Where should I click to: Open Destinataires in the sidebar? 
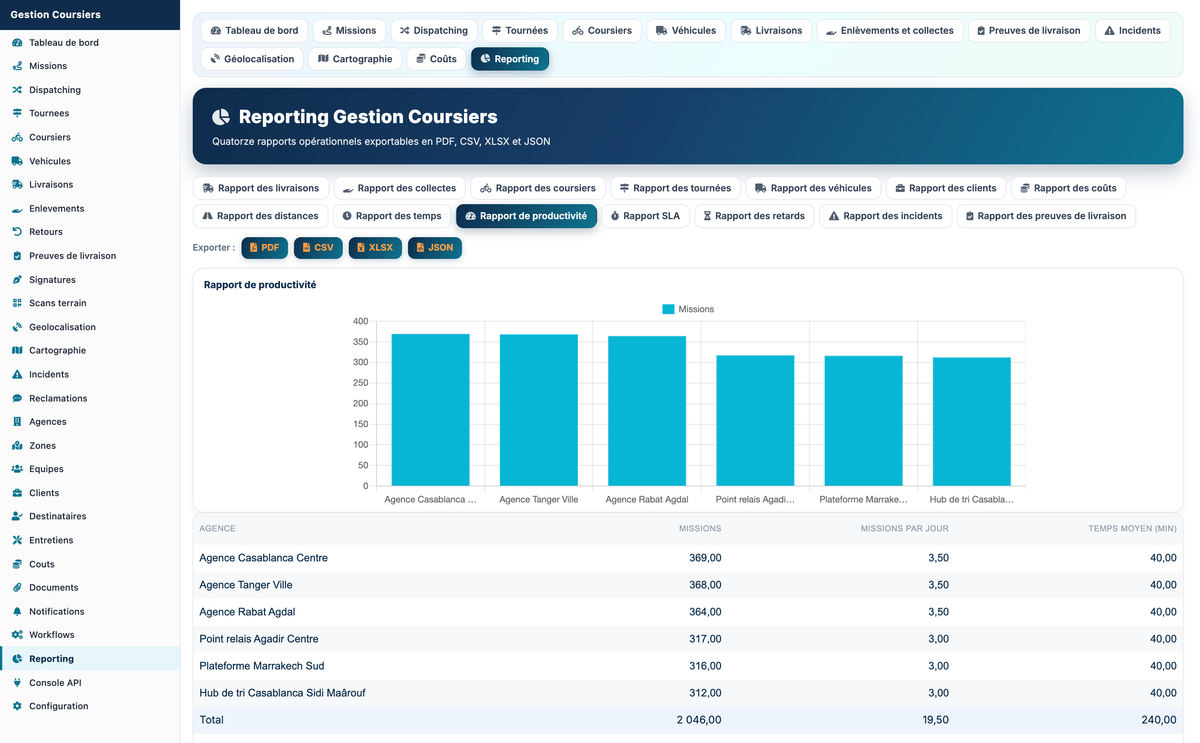coord(90,517)
